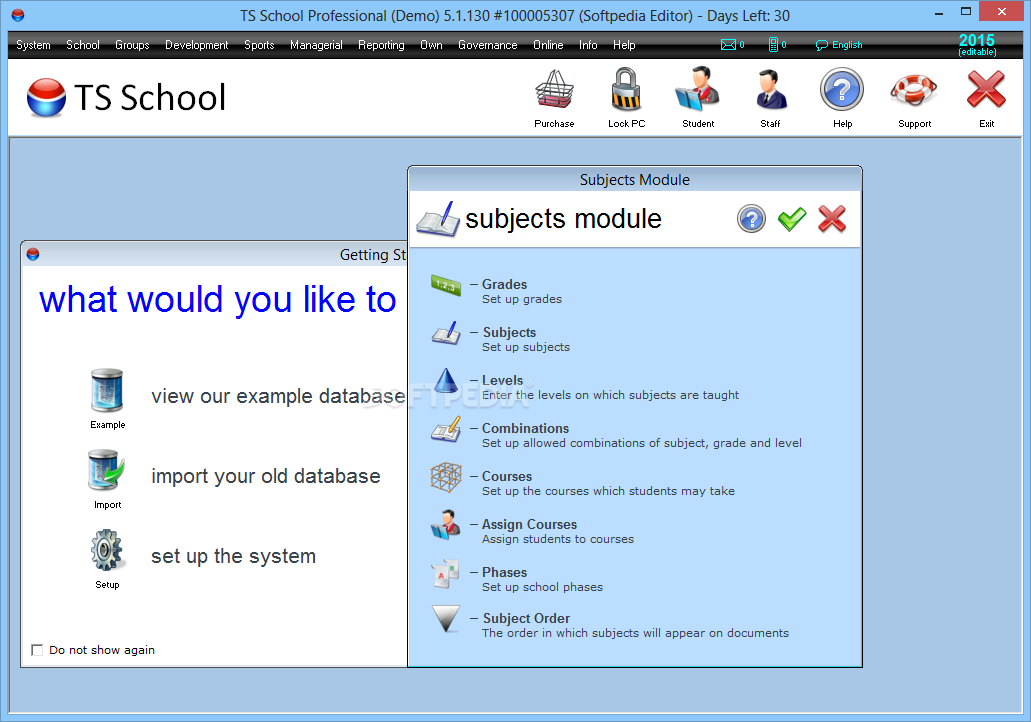Screen dimensions: 1031x722
Task: Open the Groups menu
Action: (132, 45)
